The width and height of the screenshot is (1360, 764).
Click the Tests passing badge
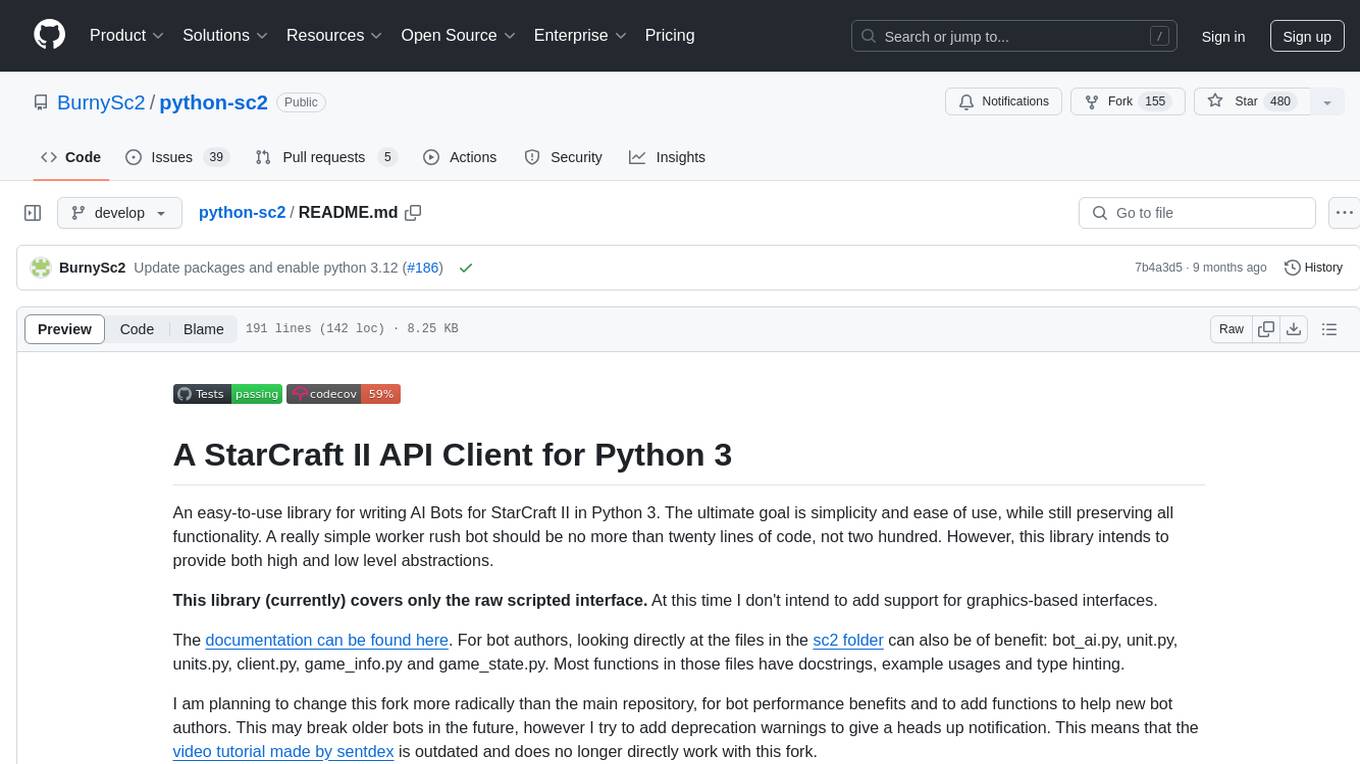click(x=228, y=394)
